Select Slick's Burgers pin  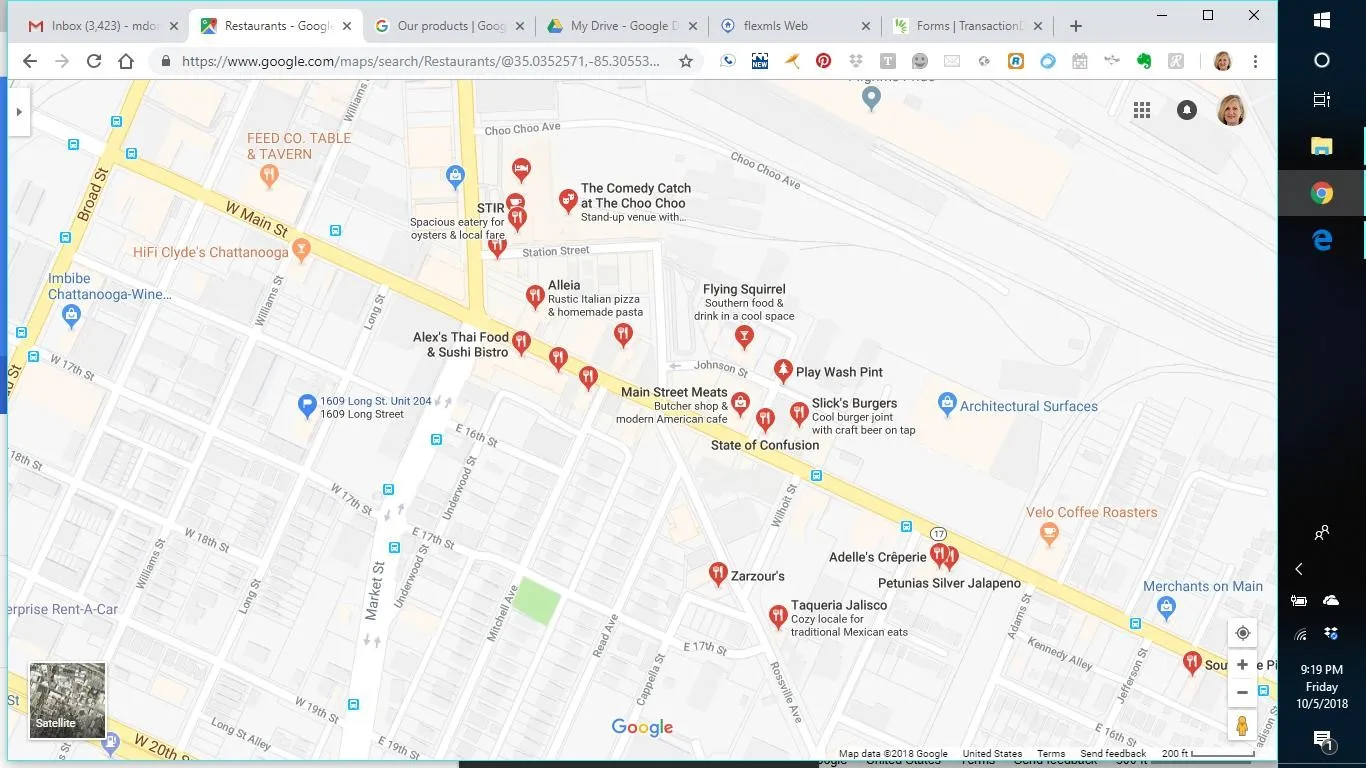799,412
